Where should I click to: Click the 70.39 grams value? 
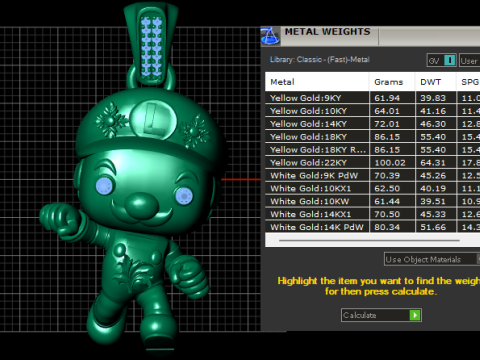387,176
